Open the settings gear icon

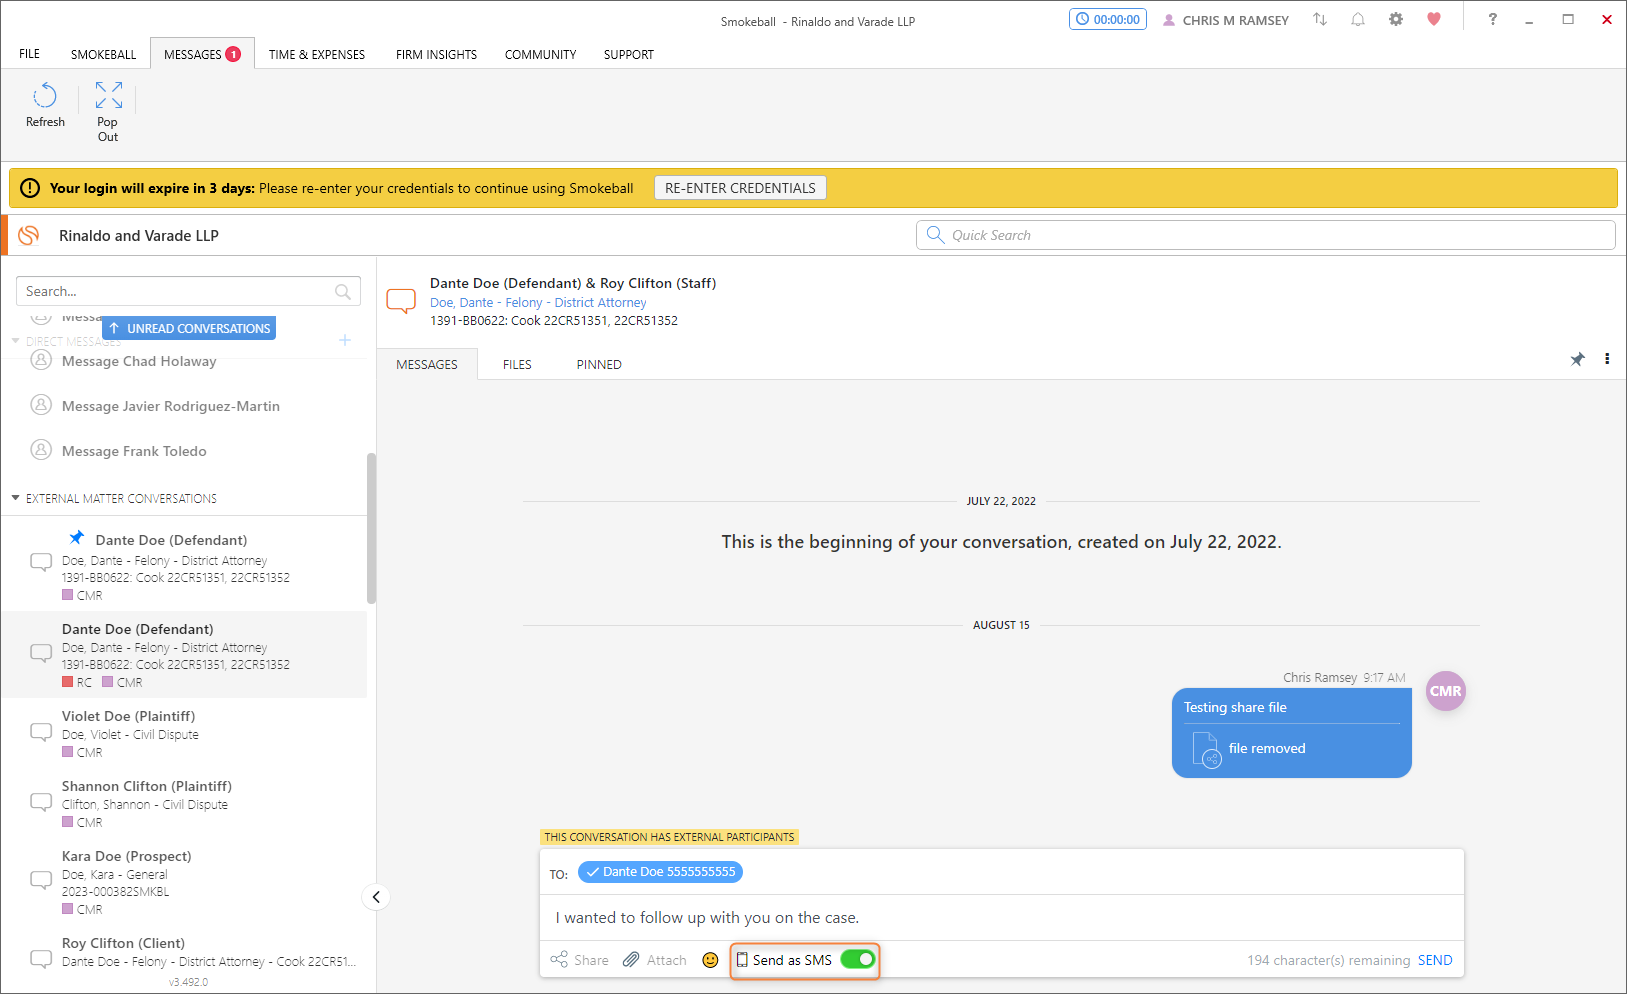click(1396, 19)
